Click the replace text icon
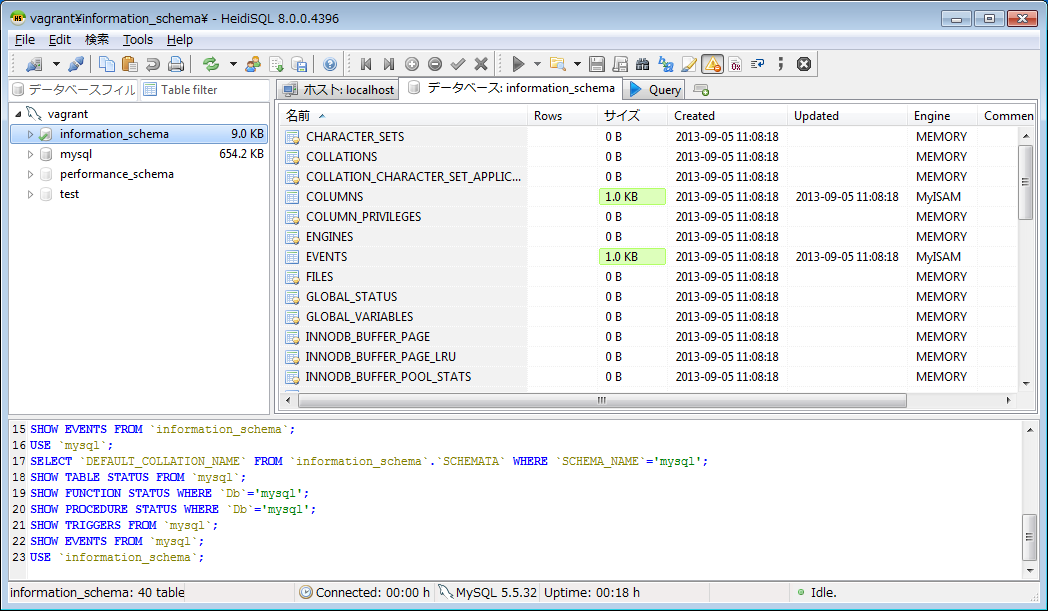This screenshot has width=1048, height=611. (666, 64)
